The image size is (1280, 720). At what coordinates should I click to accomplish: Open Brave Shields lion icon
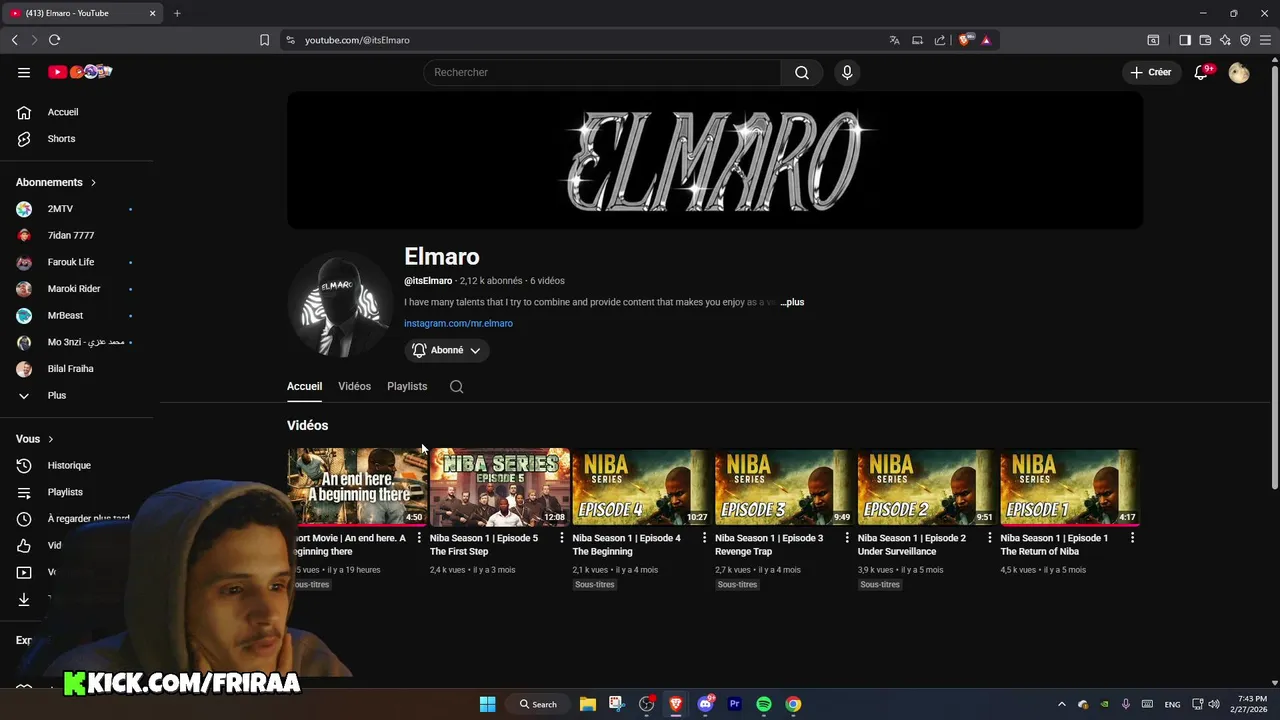pos(964,40)
